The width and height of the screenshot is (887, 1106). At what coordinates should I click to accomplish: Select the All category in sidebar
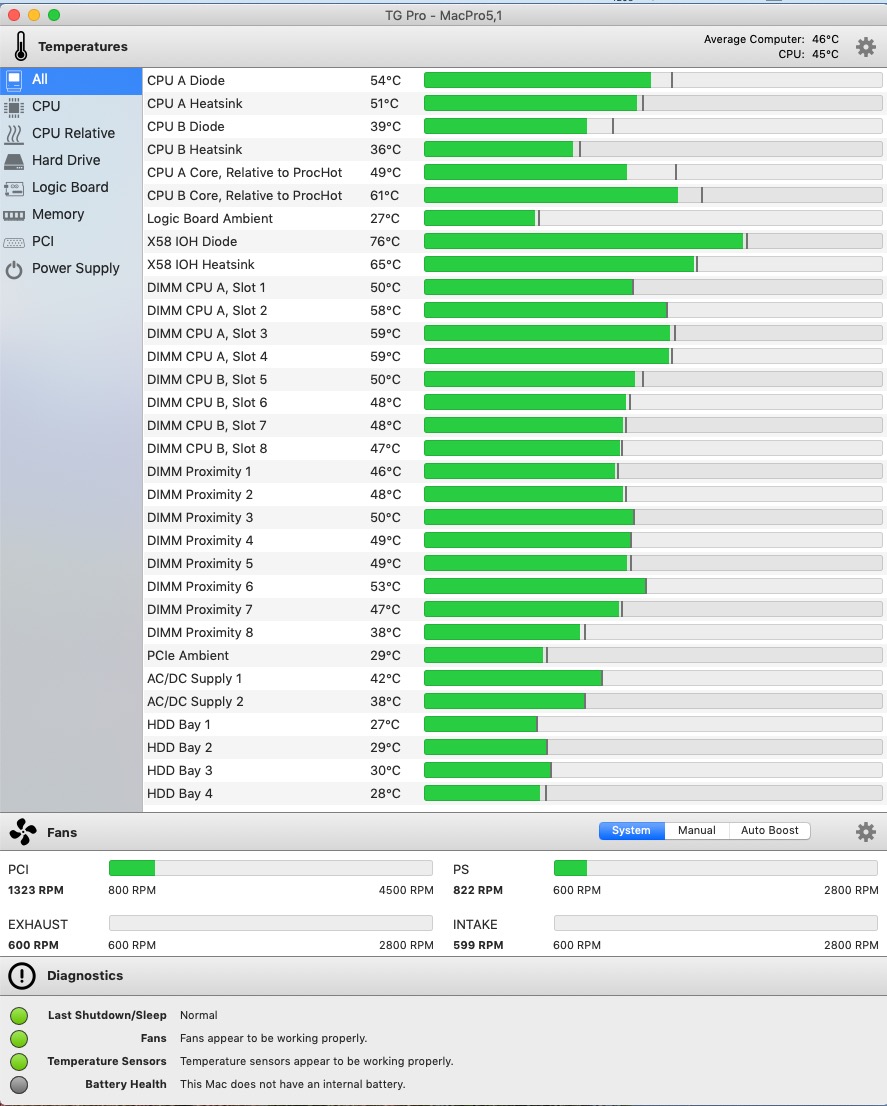tap(71, 80)
